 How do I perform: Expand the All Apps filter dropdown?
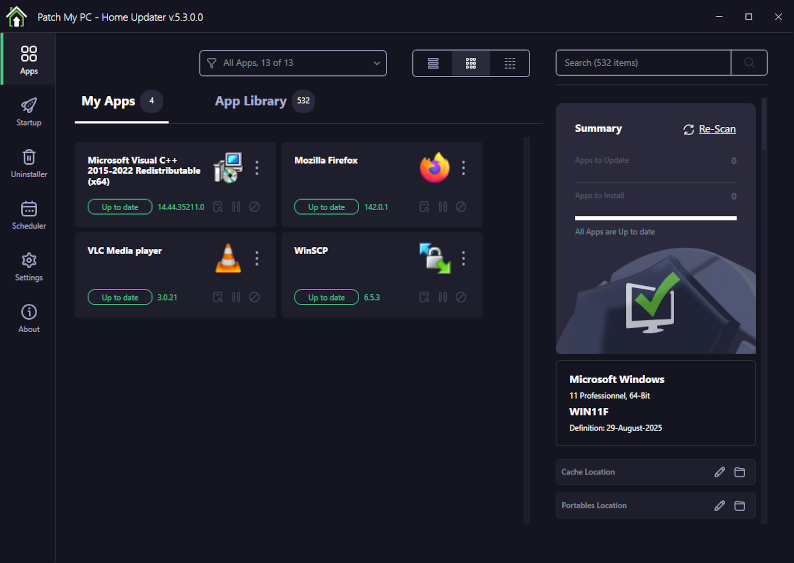(293, 63)
